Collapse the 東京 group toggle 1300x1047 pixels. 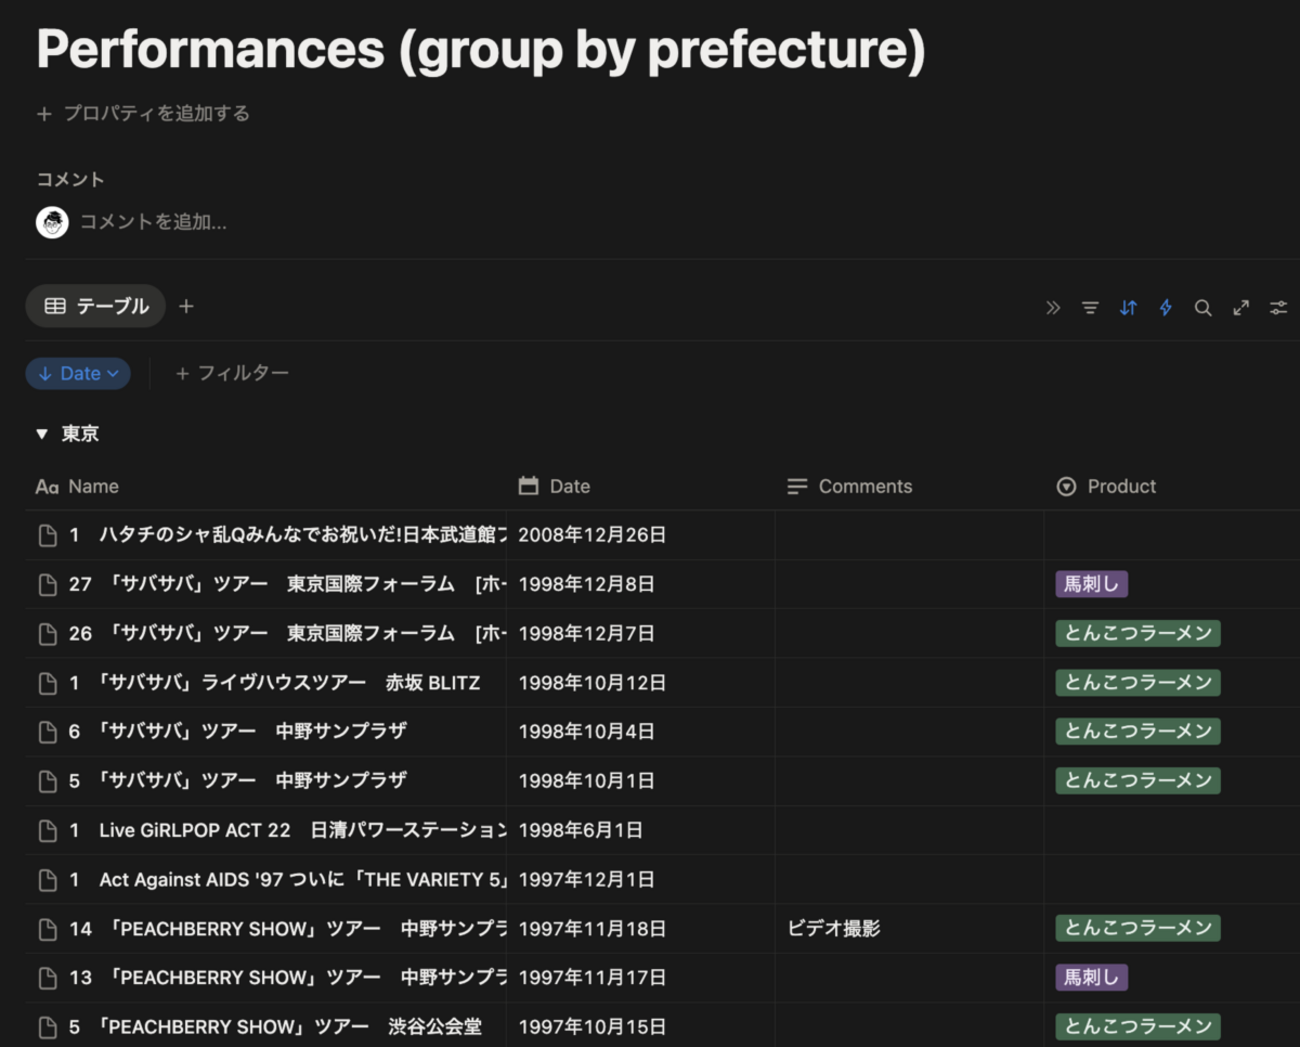click(42, 434)
